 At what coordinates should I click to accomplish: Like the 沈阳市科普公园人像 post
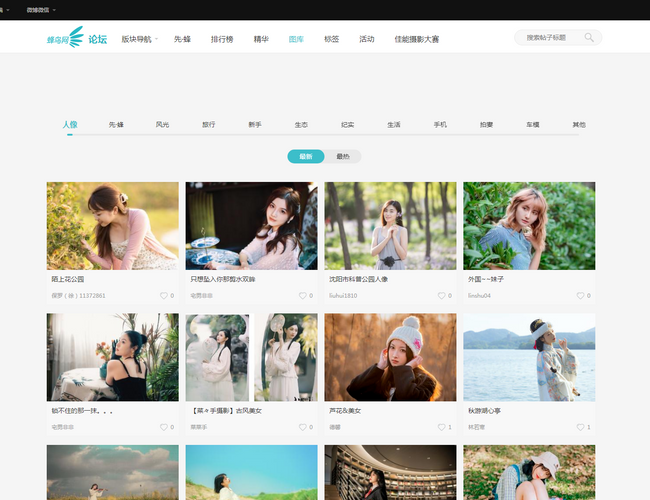pos(442,296)
